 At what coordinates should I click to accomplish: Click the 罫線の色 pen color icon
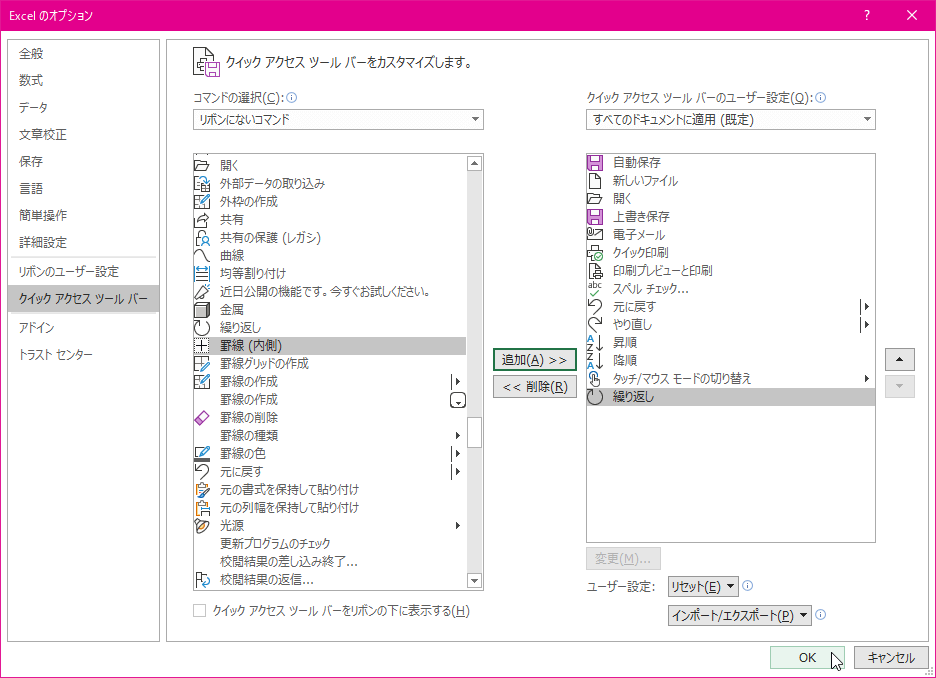click(202, 454)
